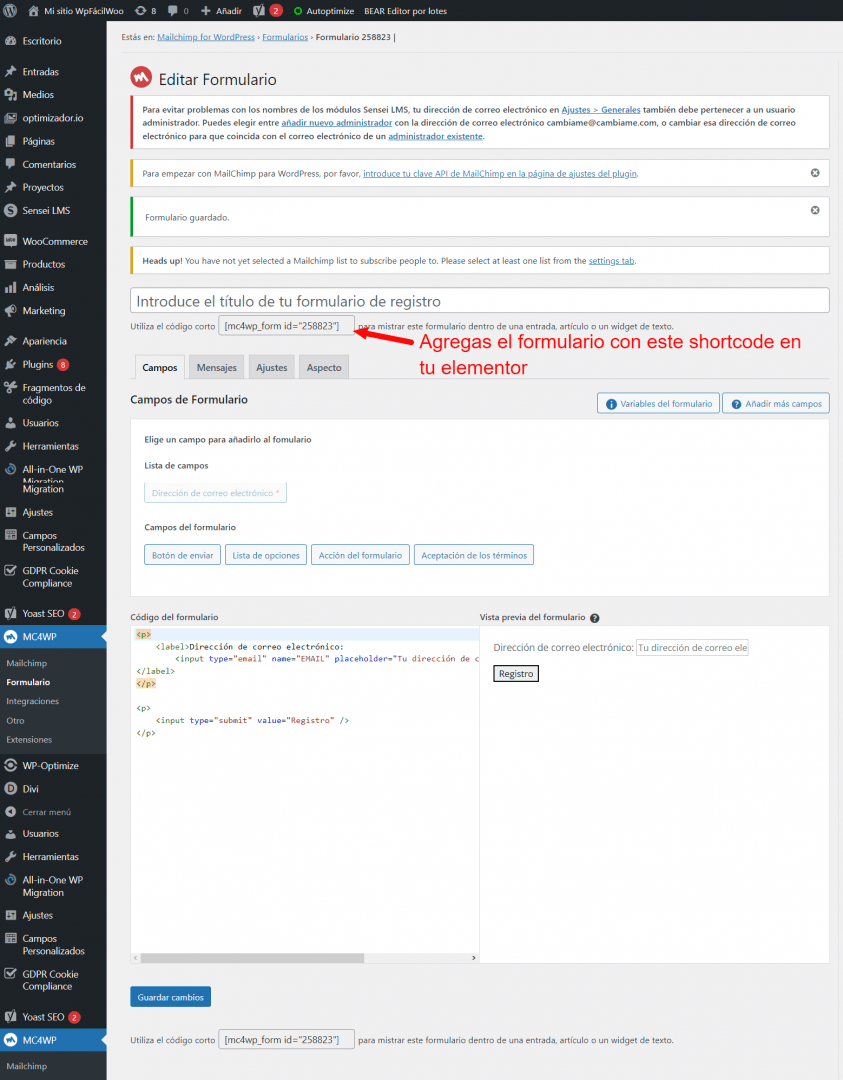Switch to the Ajustes form tab
The image size is (843, 1080).
pyautogui.click(x=271, y=367)
